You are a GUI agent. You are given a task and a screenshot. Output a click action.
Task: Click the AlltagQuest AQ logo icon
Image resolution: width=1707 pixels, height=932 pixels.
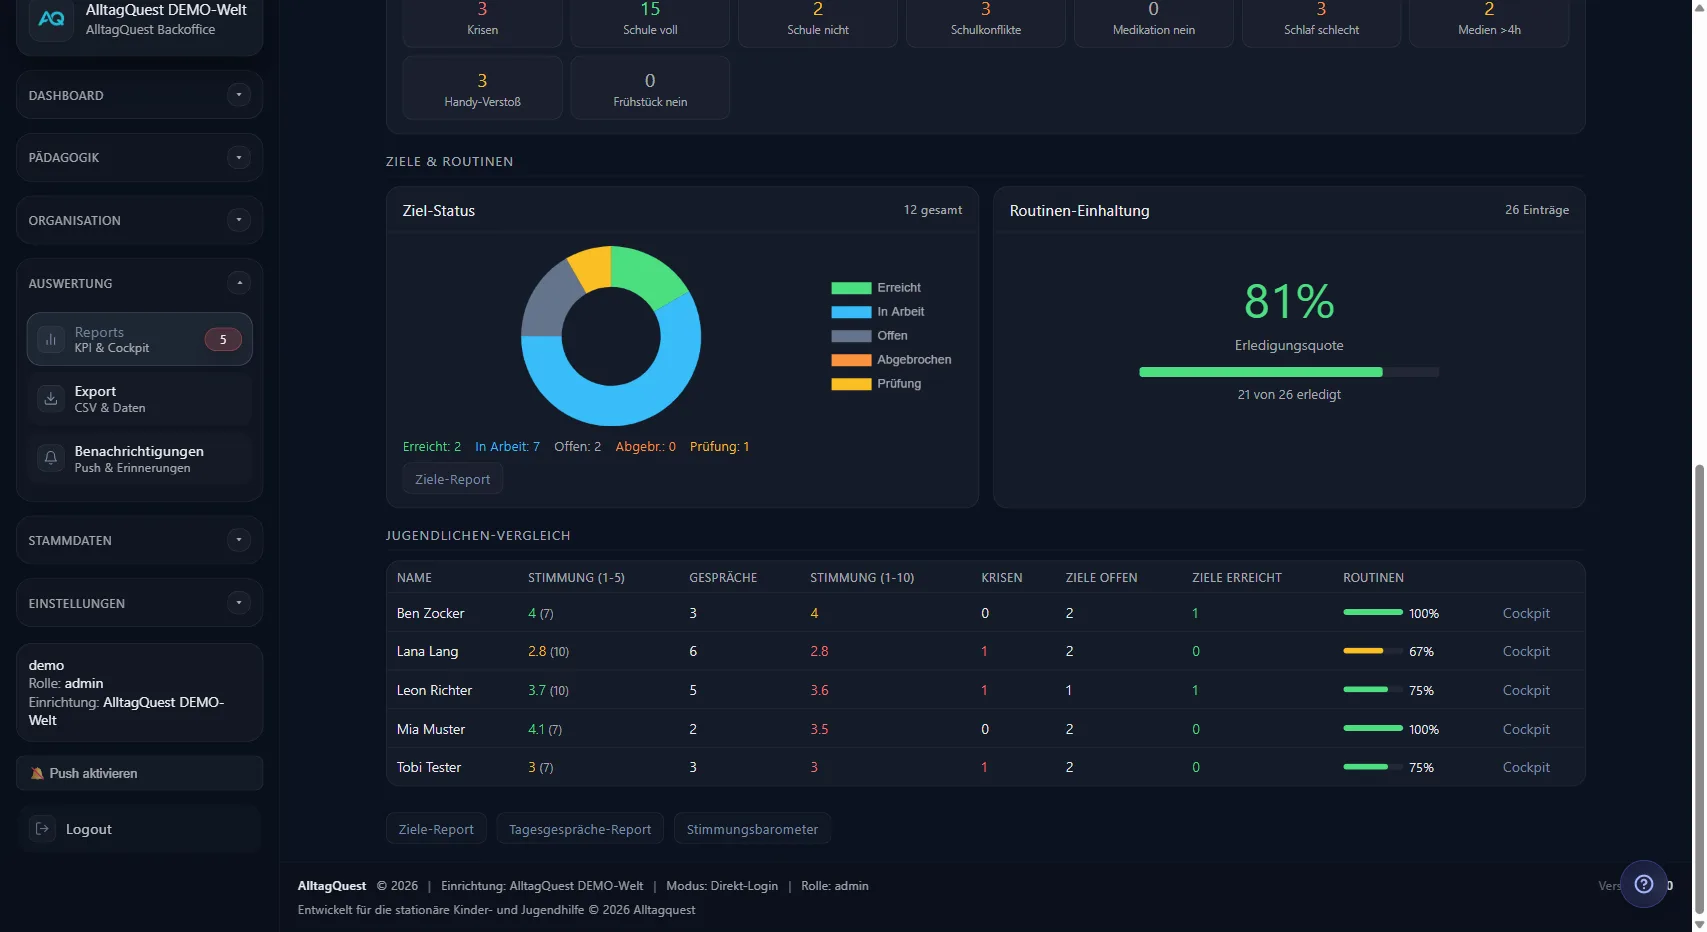pyautogui.click(x=51, y=19)
